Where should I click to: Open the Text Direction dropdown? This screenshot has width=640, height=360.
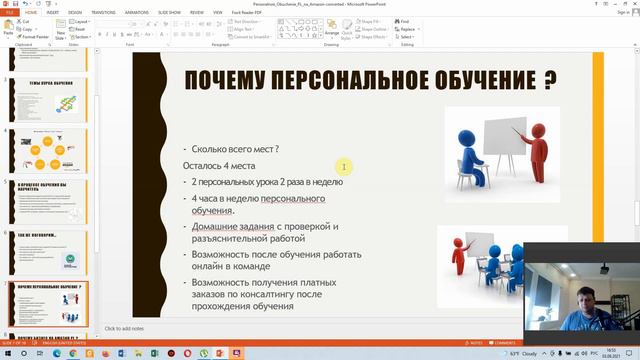(x=244, y=21)
